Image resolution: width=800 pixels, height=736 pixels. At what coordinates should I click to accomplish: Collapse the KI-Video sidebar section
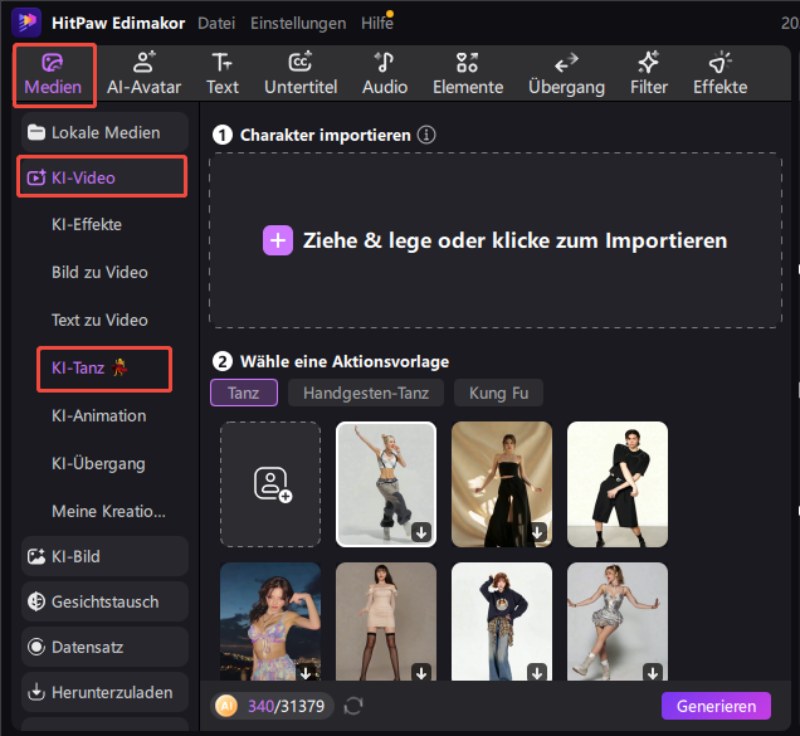(102, 177)
